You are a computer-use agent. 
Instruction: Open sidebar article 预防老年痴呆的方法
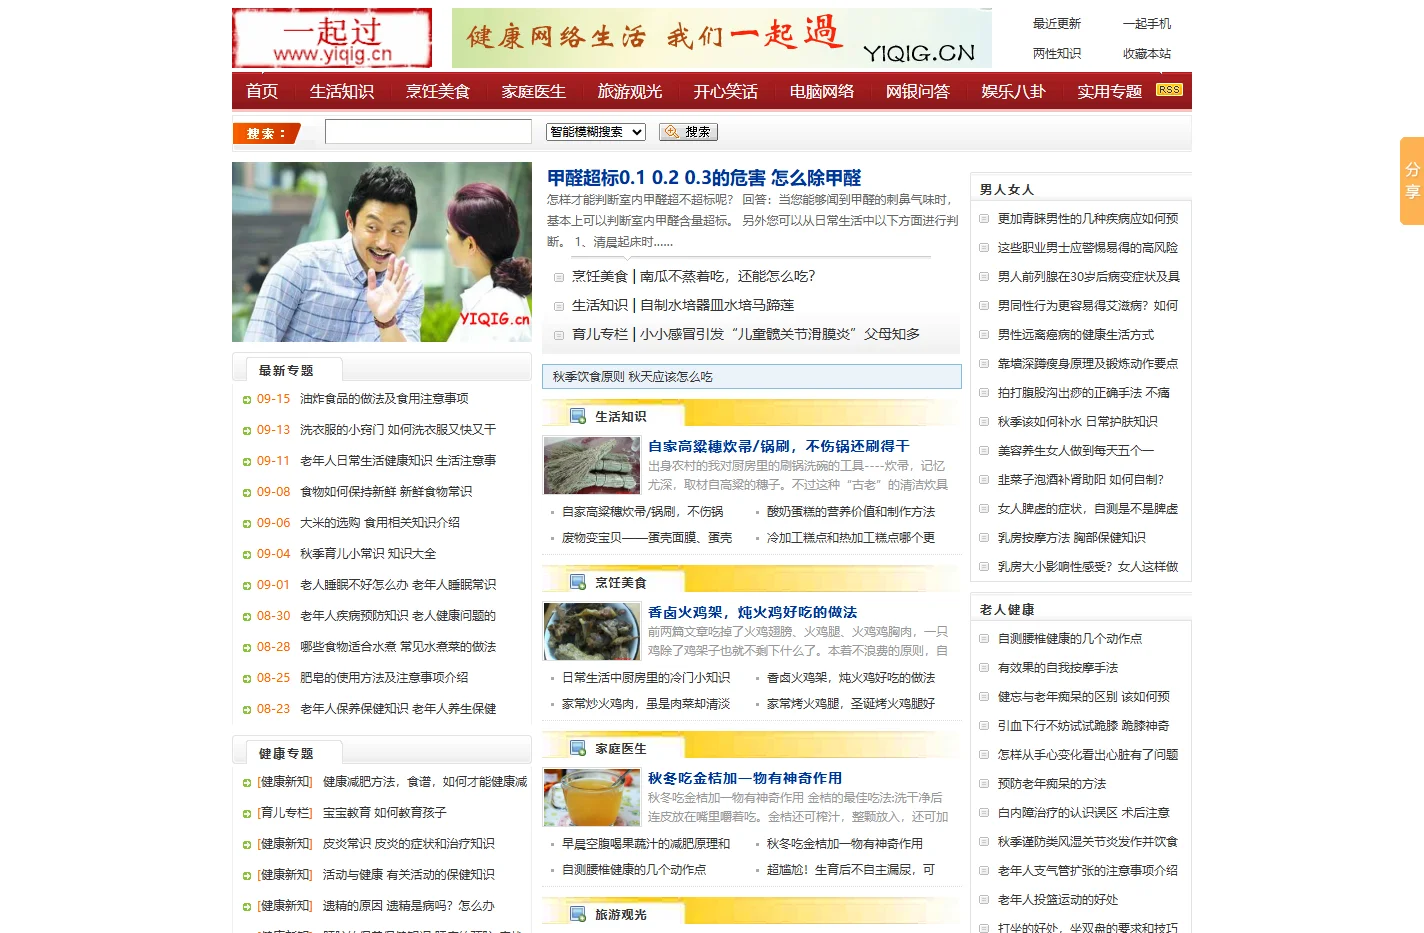[x=1052, y=783]
